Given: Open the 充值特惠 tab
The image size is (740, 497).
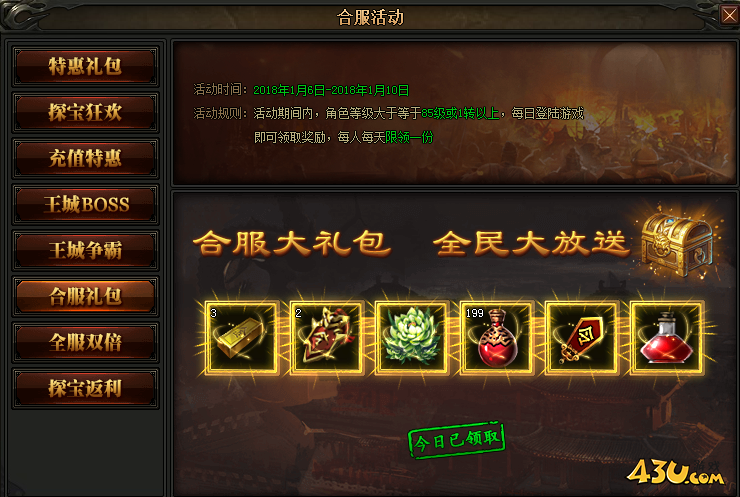Looking at the screenshot, I should [x=85, y=158].
